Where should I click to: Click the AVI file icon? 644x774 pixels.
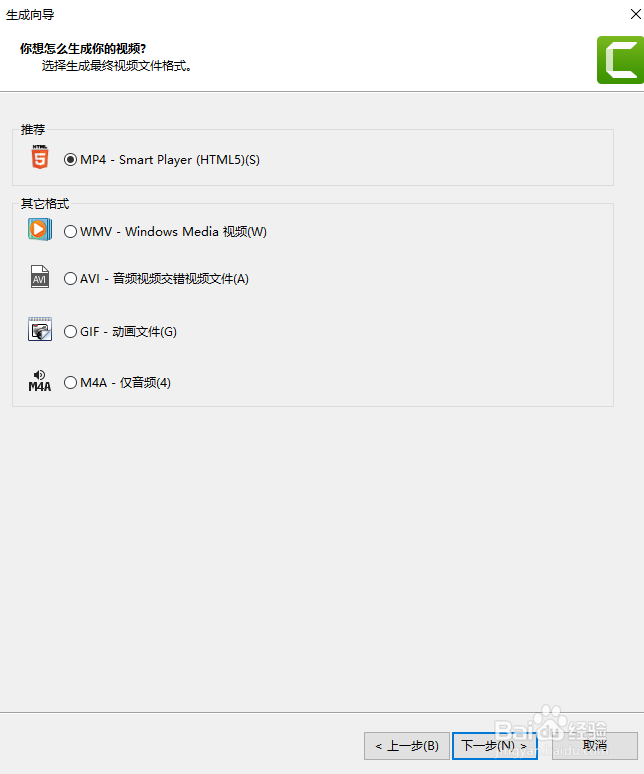39,276
